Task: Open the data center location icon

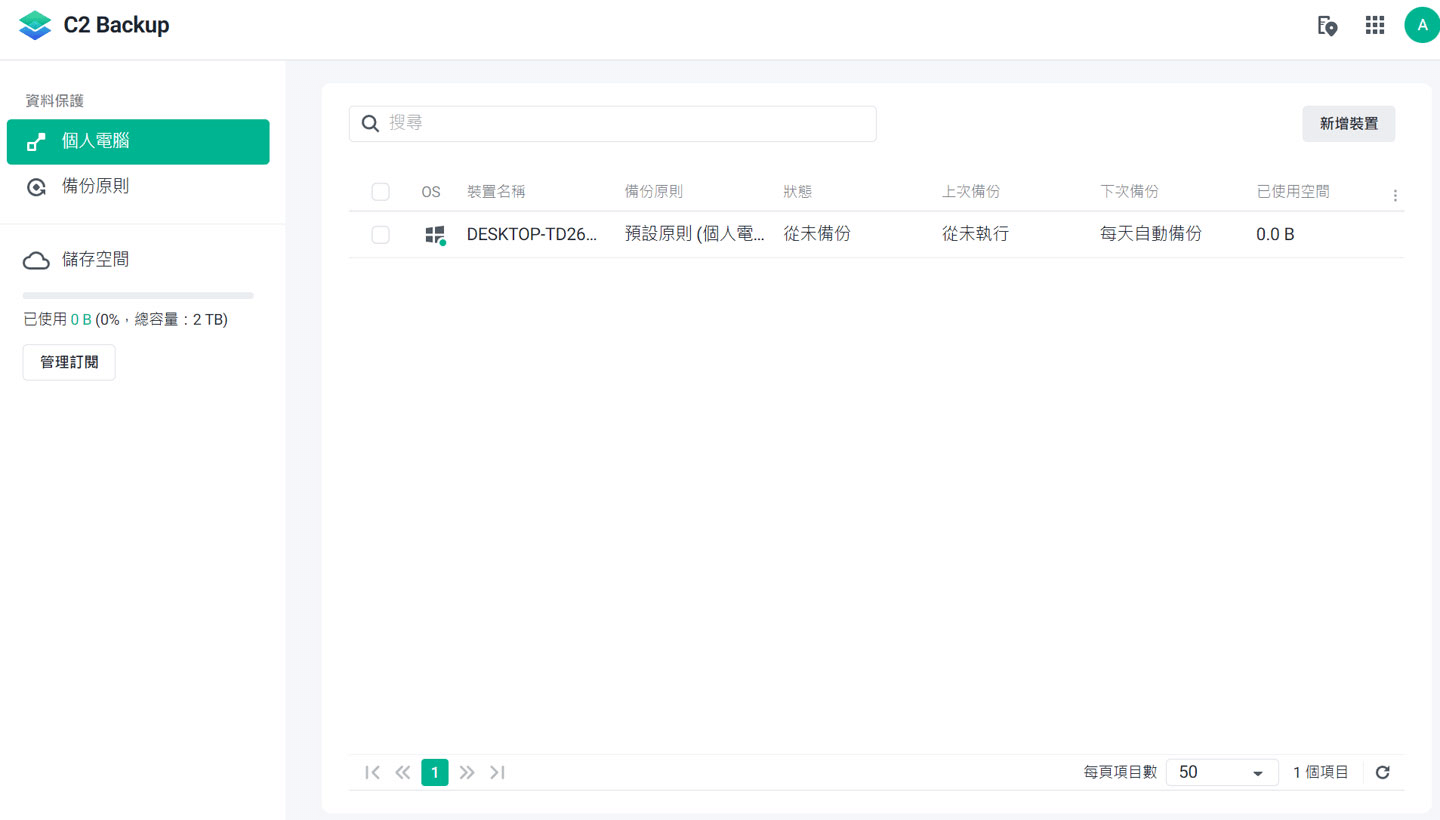Action: tap(1327, 26)
